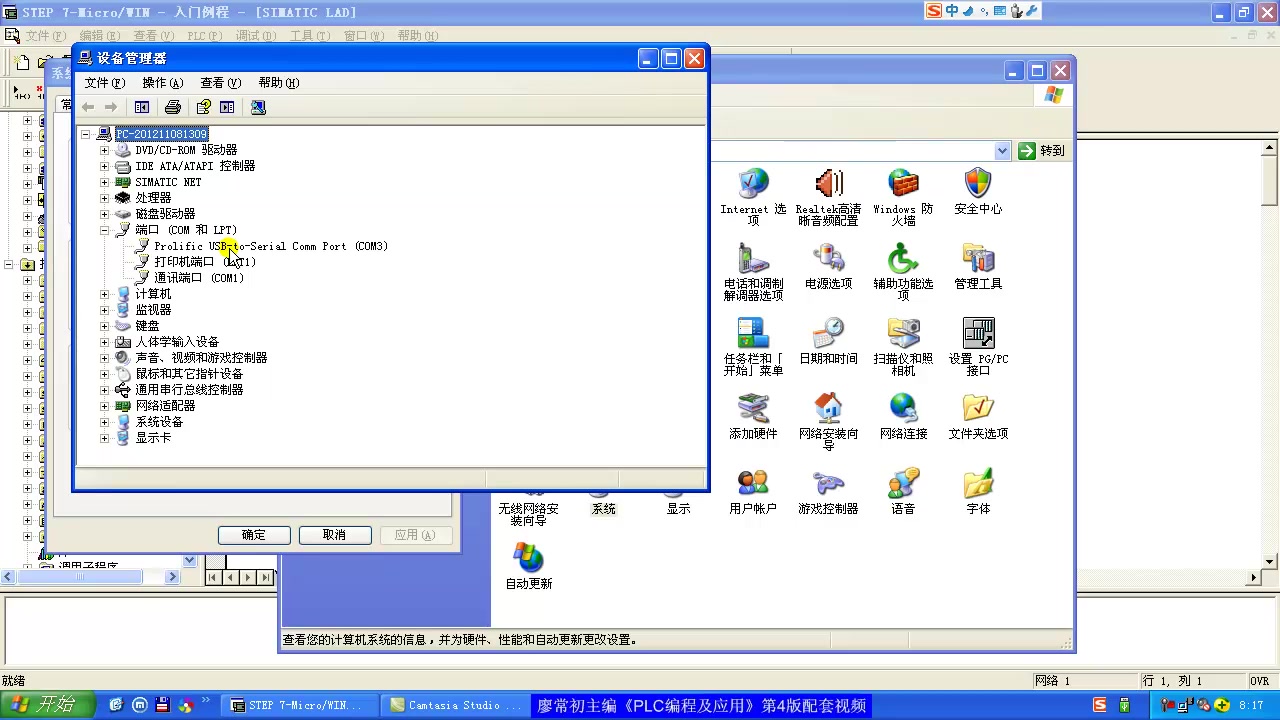Open the 帮助(H) menu in Device Manager

(x=278, y=83)
